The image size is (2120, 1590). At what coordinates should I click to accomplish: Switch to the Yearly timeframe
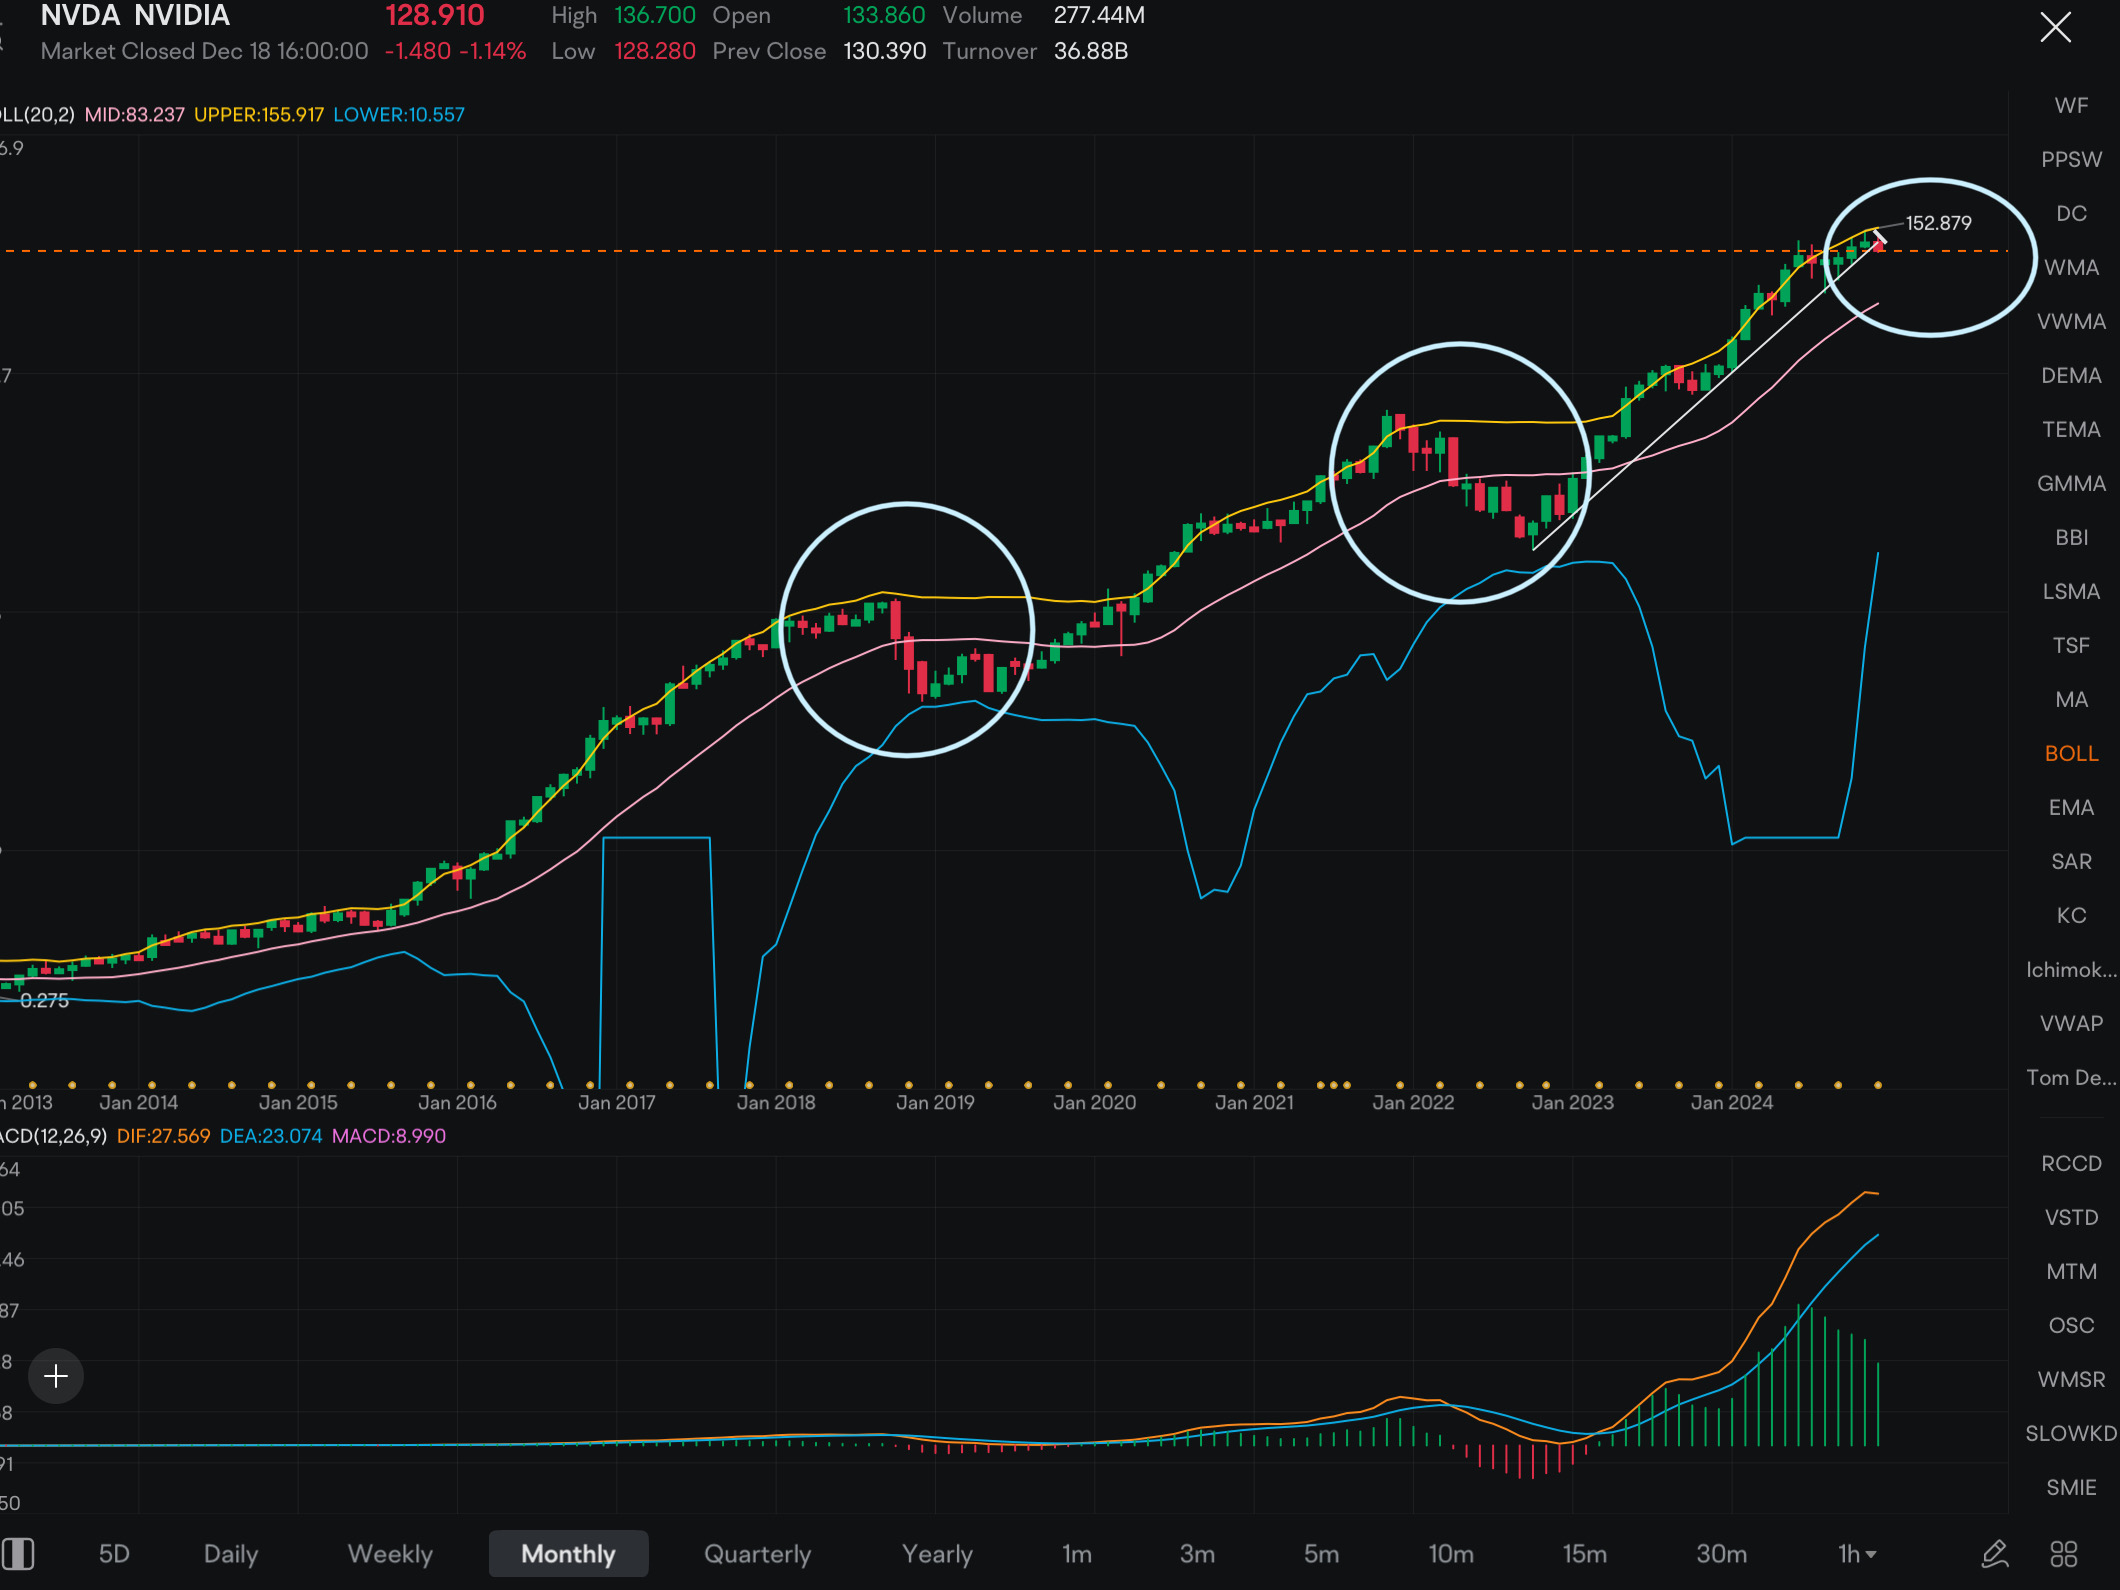[x=937, y=1553]
